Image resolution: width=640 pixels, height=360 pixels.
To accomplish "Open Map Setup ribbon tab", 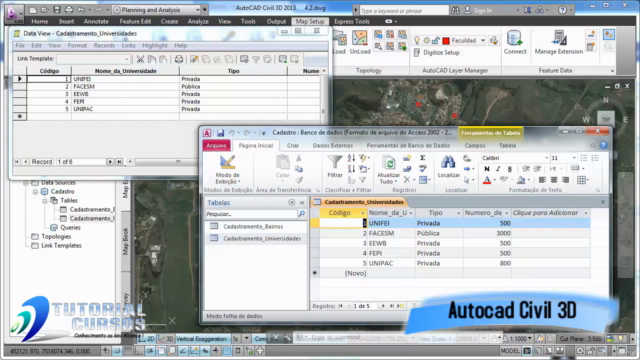I will pyautogui.click(x=310, y=21).
